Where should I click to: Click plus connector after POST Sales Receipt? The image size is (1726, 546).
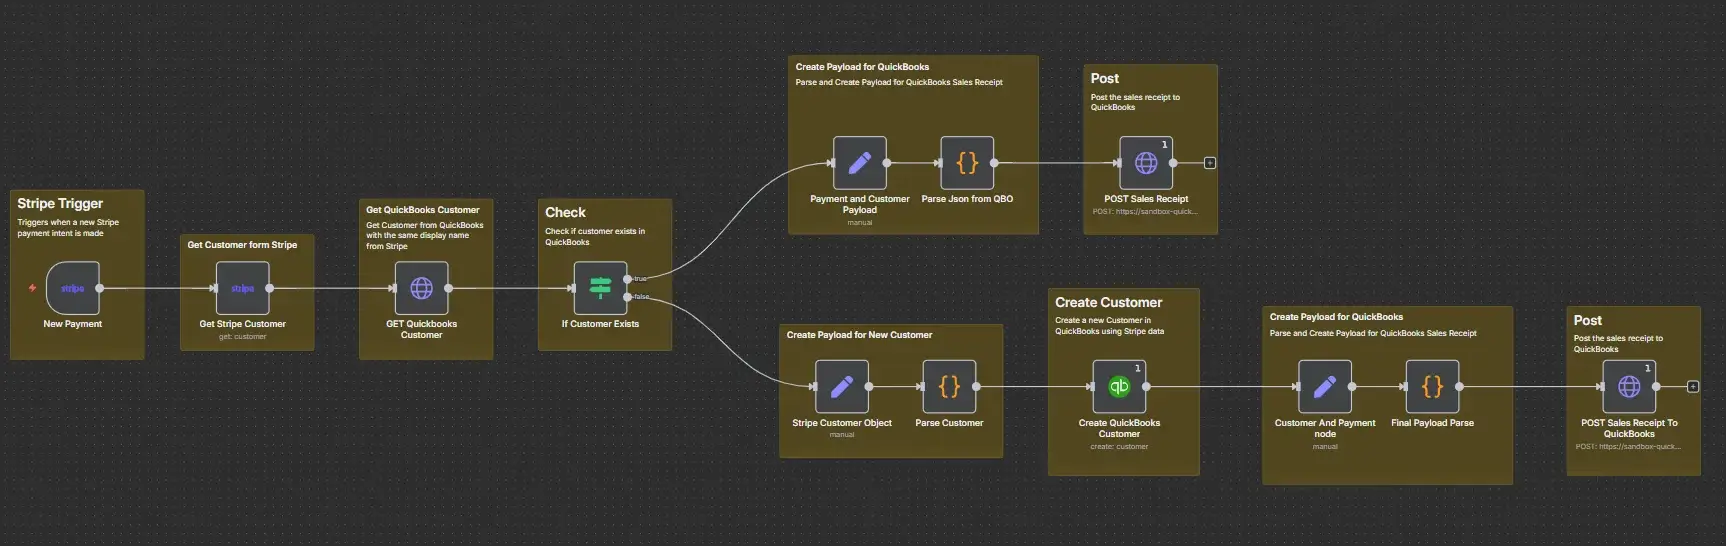(x=1210, y=163)
